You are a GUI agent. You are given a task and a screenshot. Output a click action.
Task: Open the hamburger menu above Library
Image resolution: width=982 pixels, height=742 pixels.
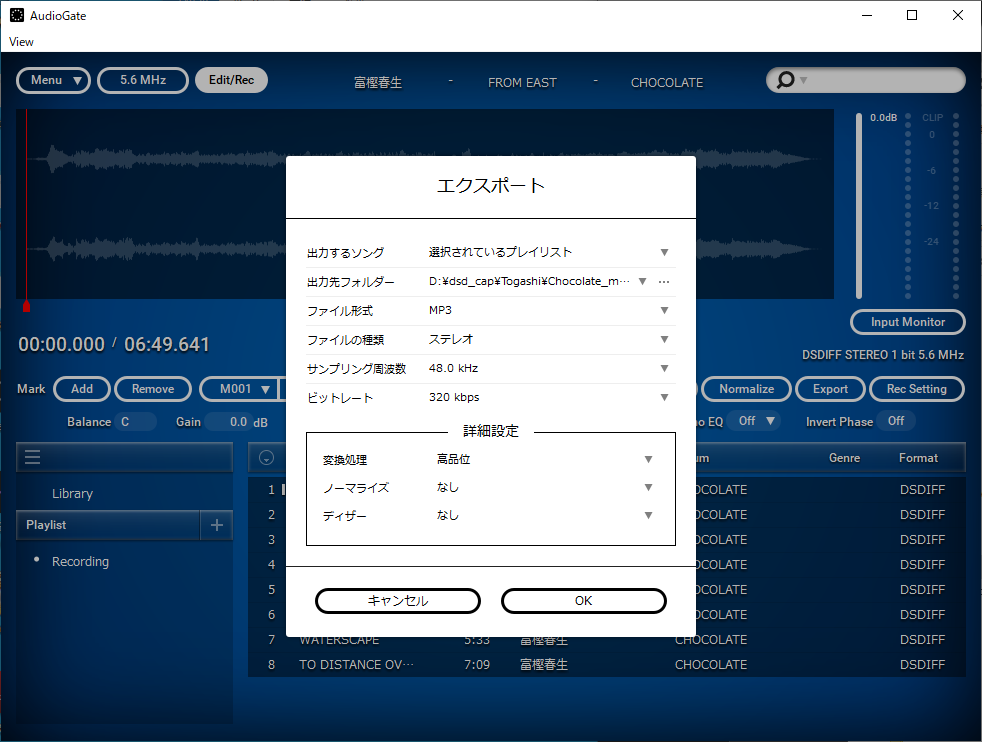click(33, 457)
